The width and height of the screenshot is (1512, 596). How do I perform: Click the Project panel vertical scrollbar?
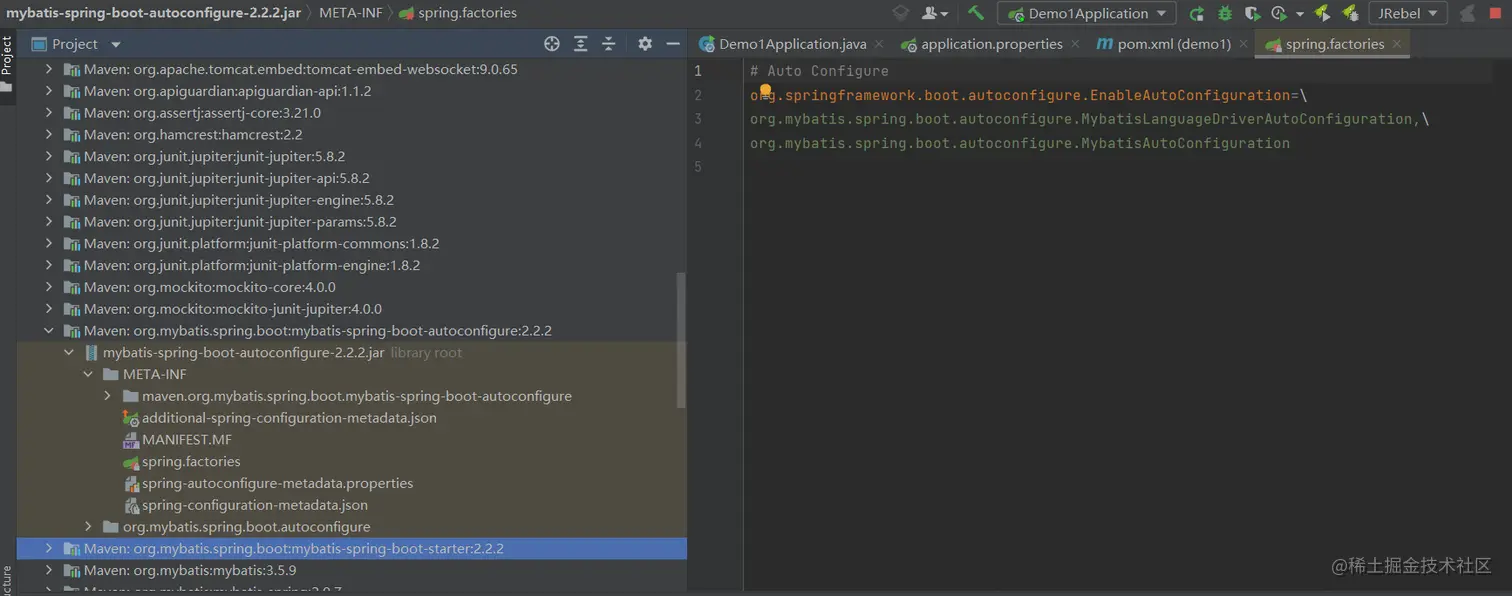[x=682, y=340]
